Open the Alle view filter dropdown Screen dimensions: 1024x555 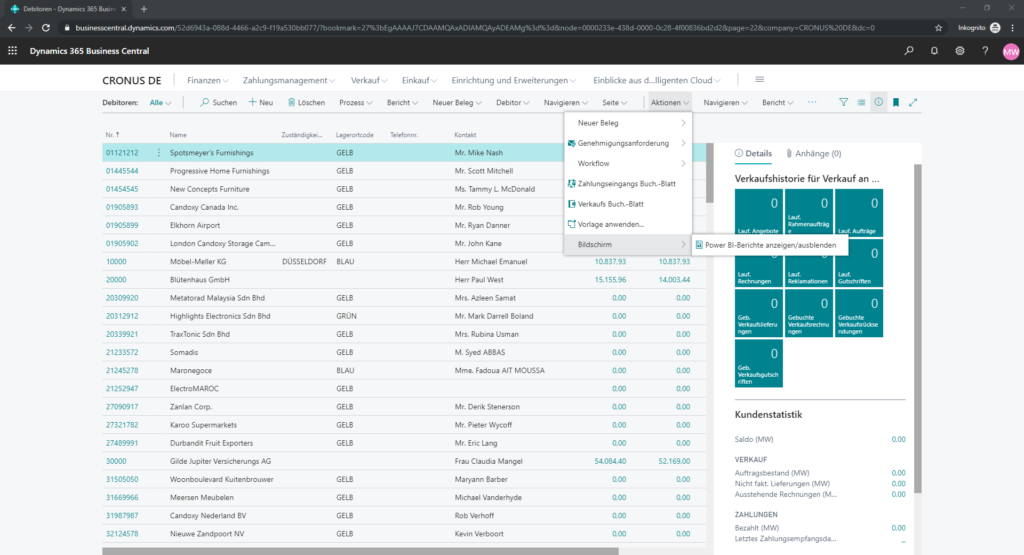coord(160,103)
